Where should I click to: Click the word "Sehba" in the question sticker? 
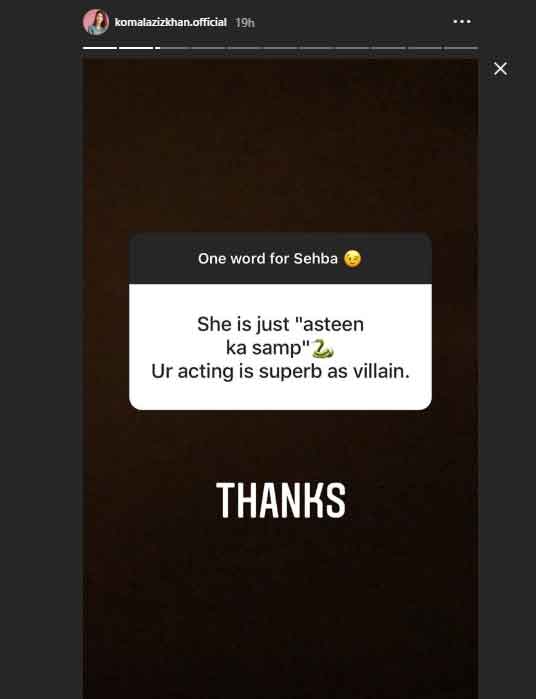click(x=316, y=259)
